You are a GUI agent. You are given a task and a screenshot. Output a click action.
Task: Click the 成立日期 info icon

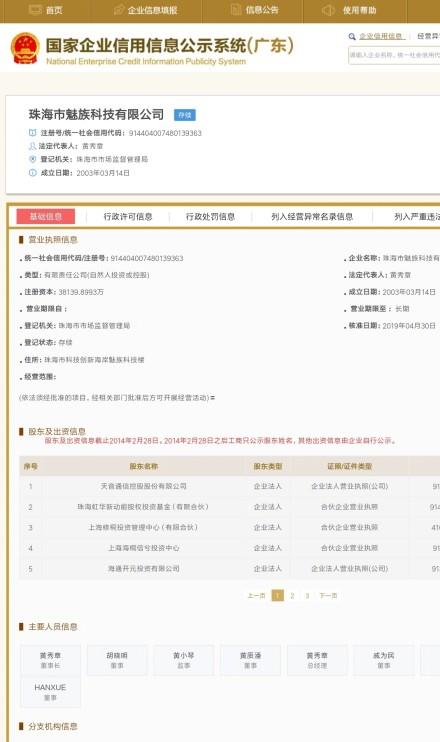pos(33,173)
